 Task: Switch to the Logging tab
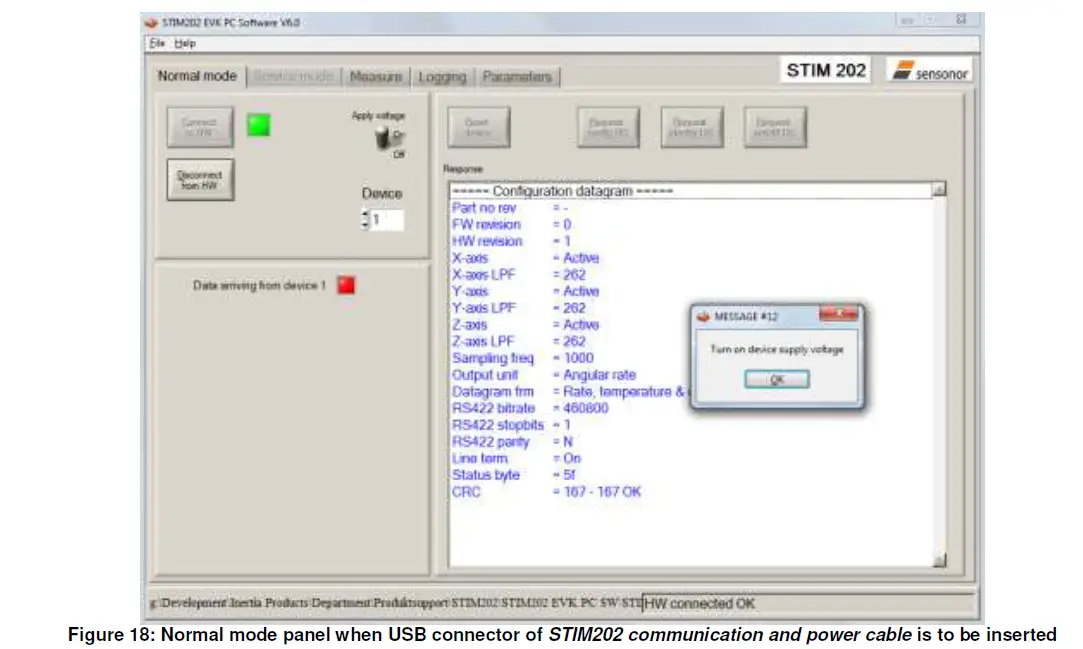click(441, 76)
